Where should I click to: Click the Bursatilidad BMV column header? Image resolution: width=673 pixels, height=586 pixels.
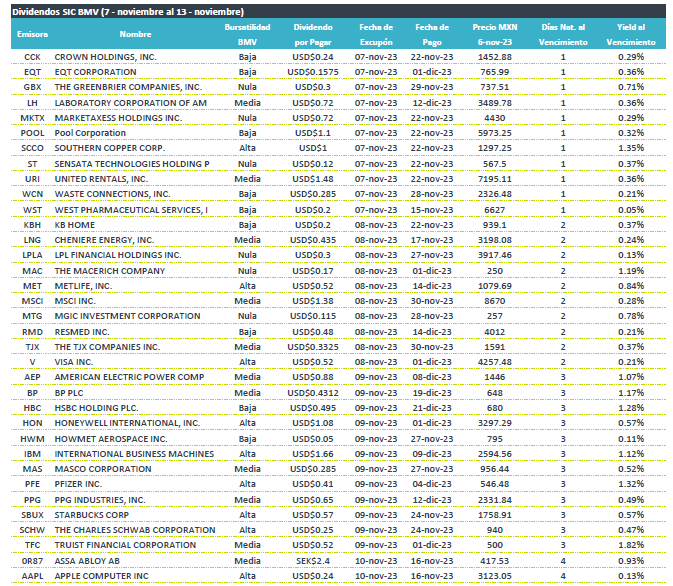[247, 34]
